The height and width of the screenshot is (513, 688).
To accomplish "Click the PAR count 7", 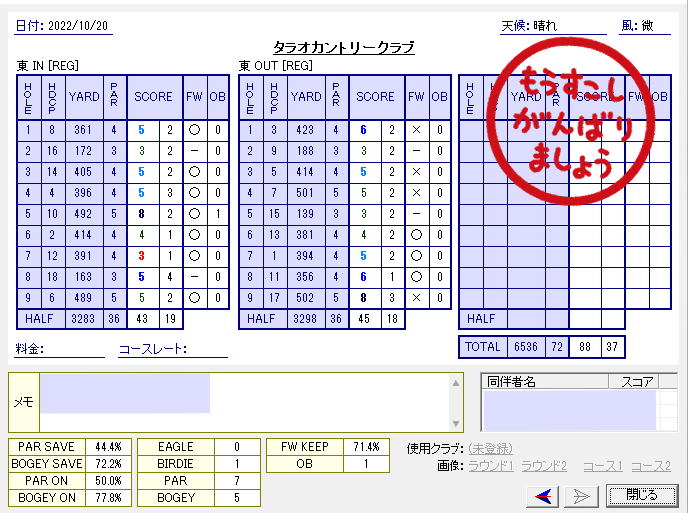I will coord(237,481).
